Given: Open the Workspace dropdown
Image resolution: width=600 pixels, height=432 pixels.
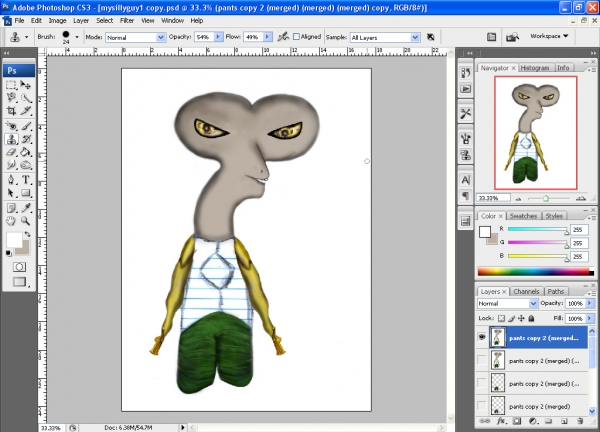Looking at the screenshot, I should pyautogui.click(x=549, y=36).
